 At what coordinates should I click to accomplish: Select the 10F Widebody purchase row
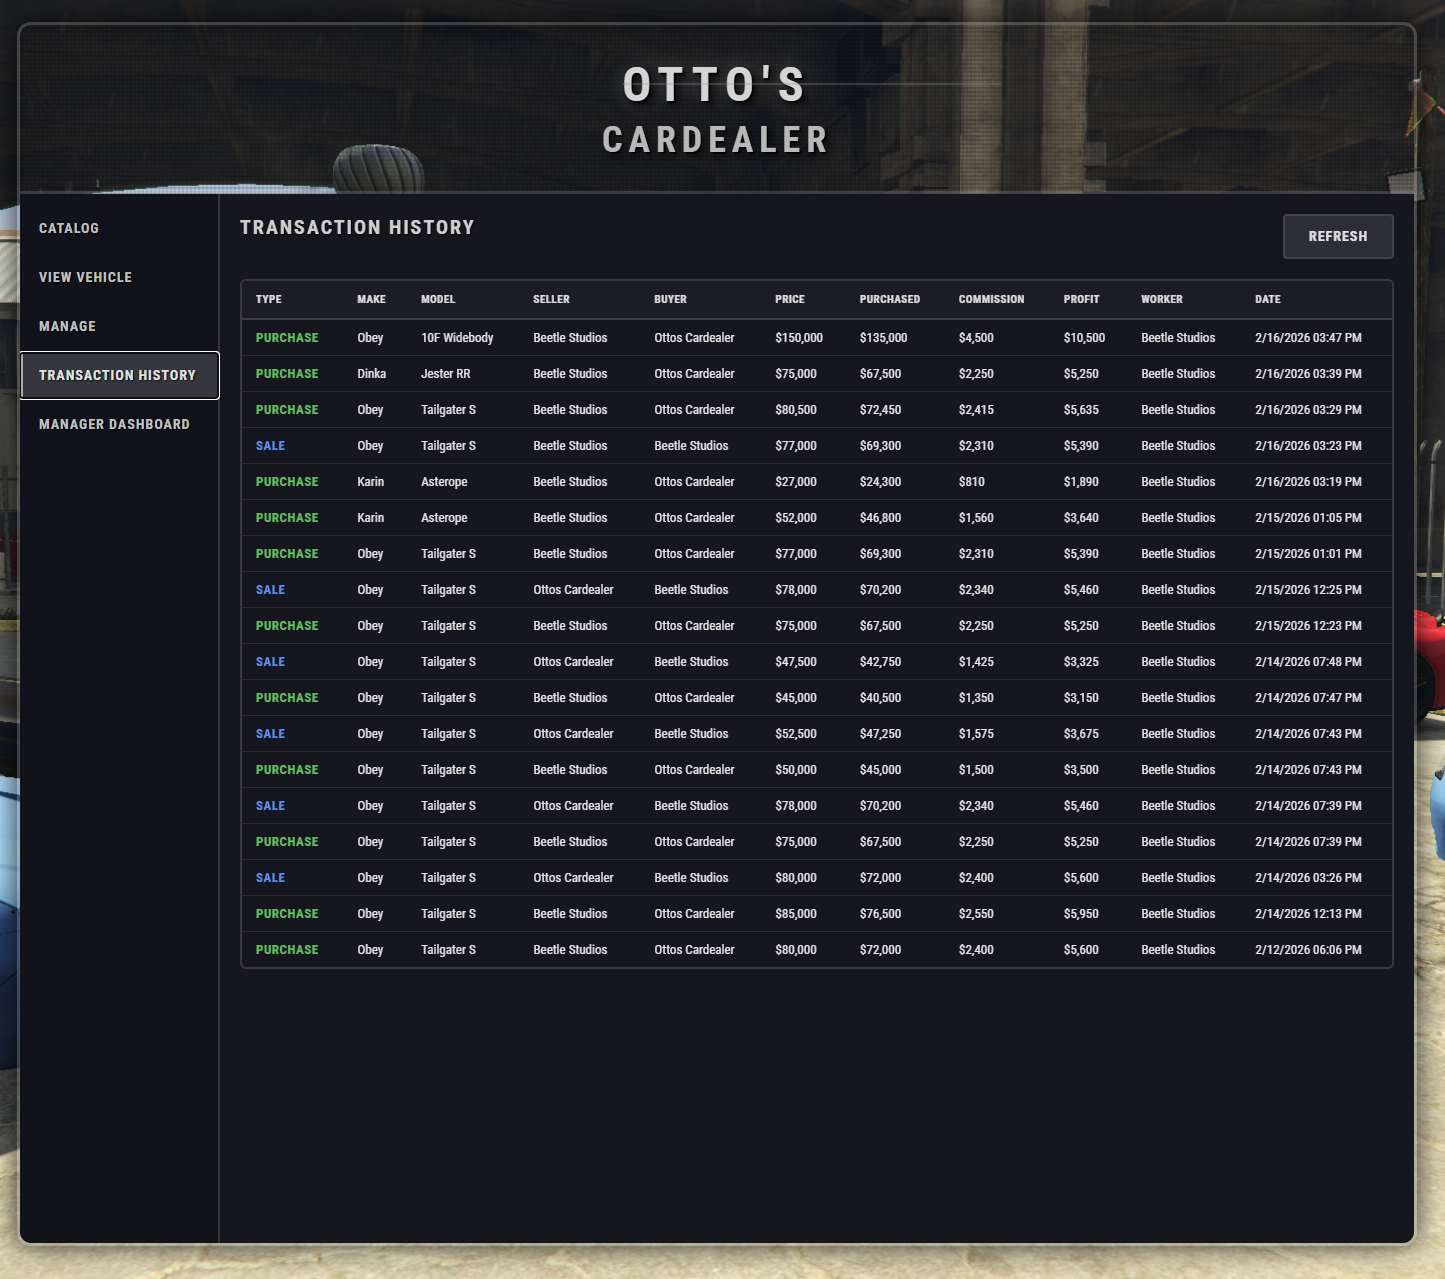pos(816,338)
